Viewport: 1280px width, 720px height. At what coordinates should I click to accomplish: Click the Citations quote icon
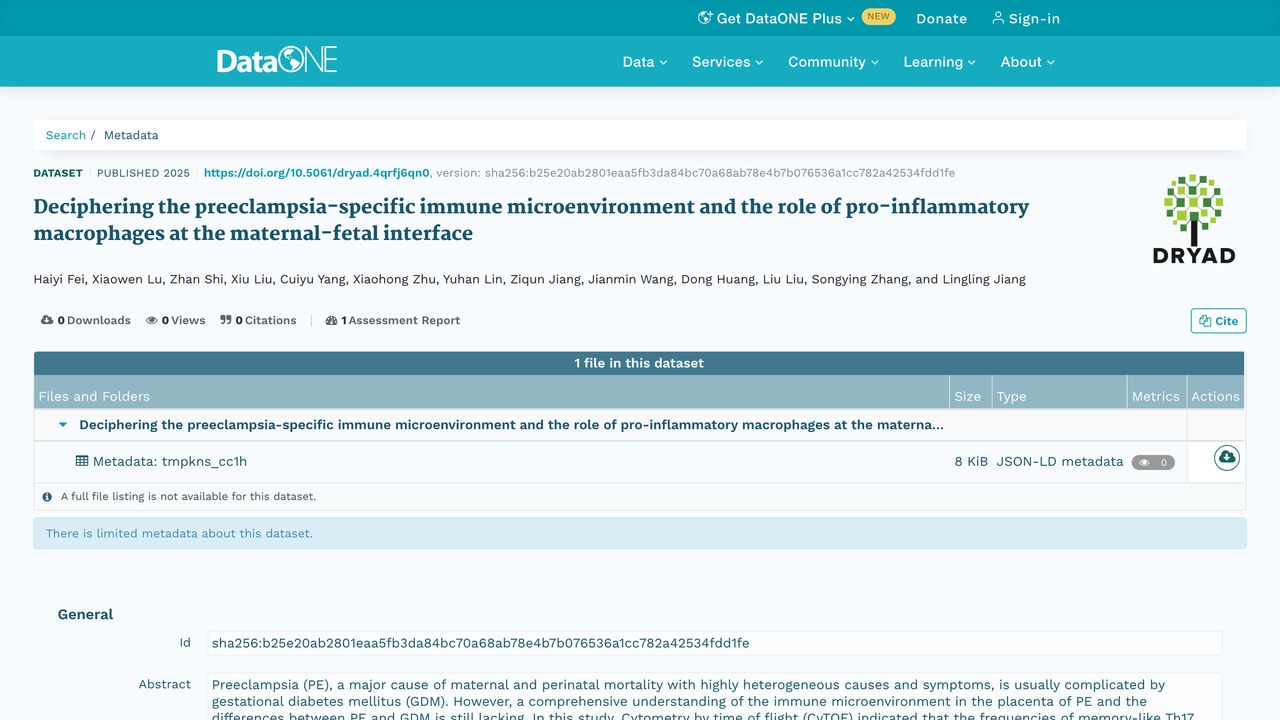click(x=226, y=320)
